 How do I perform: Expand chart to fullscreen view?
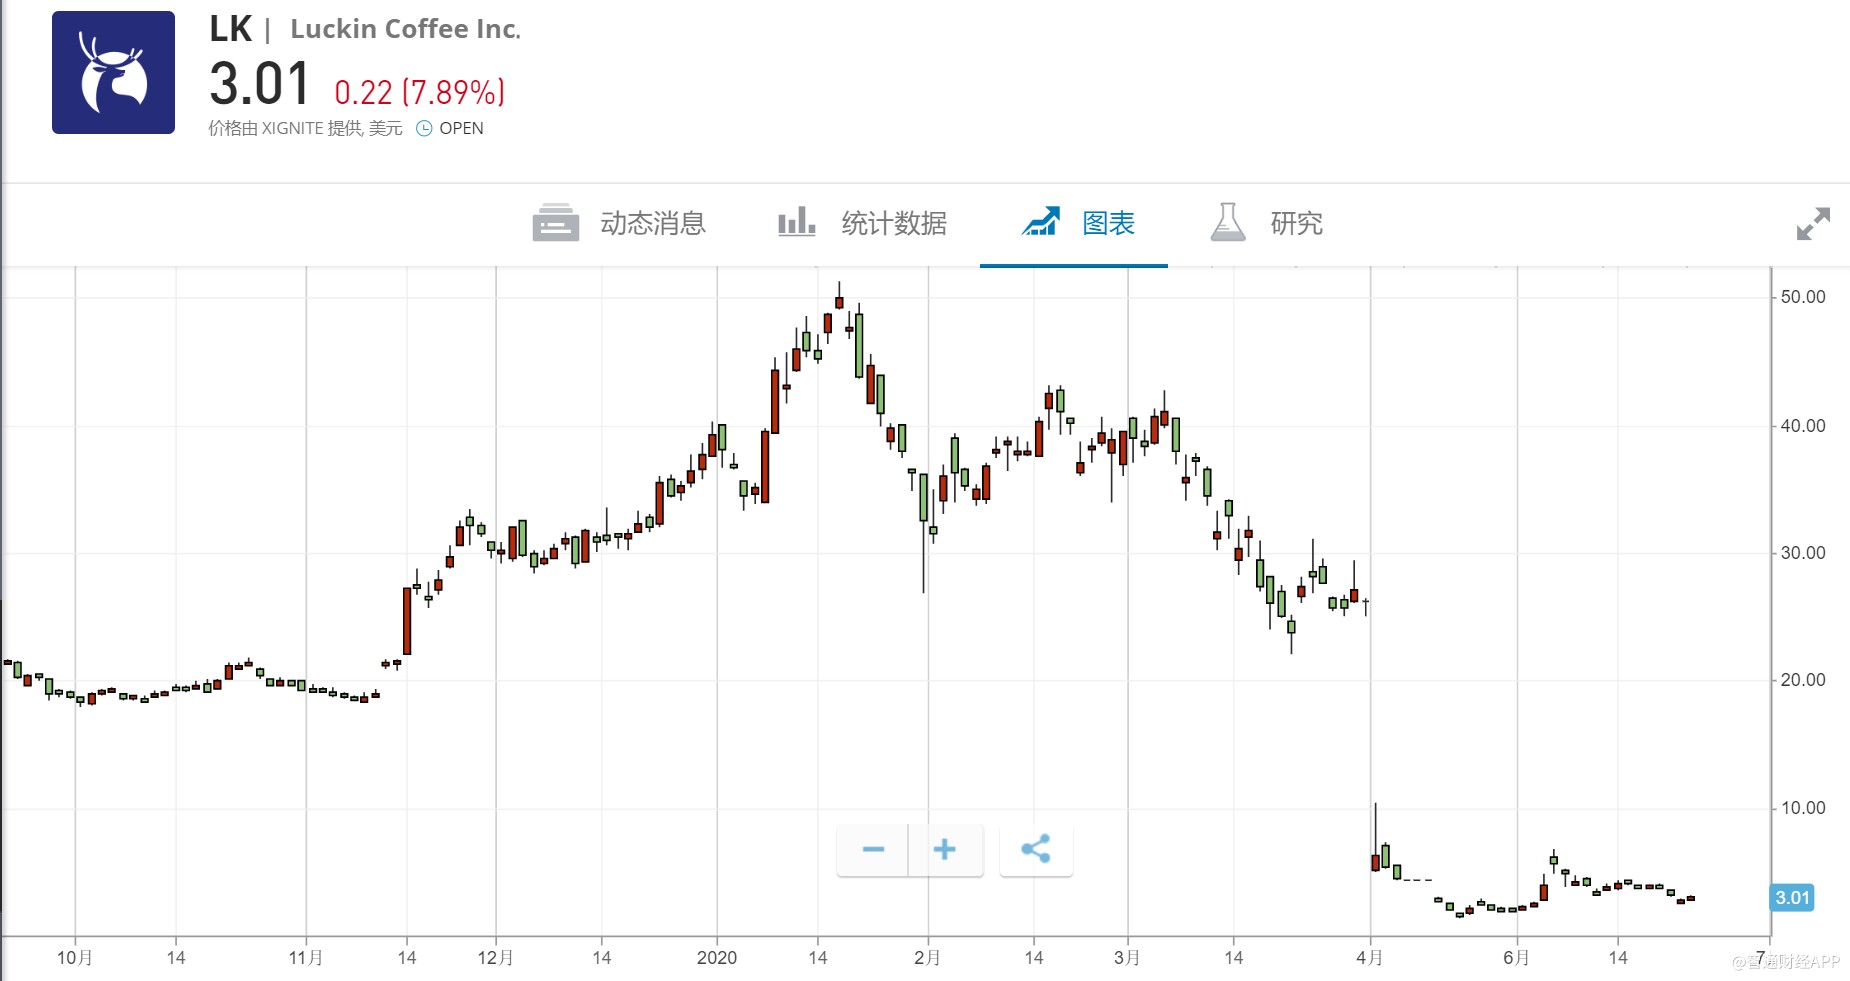1812,224
